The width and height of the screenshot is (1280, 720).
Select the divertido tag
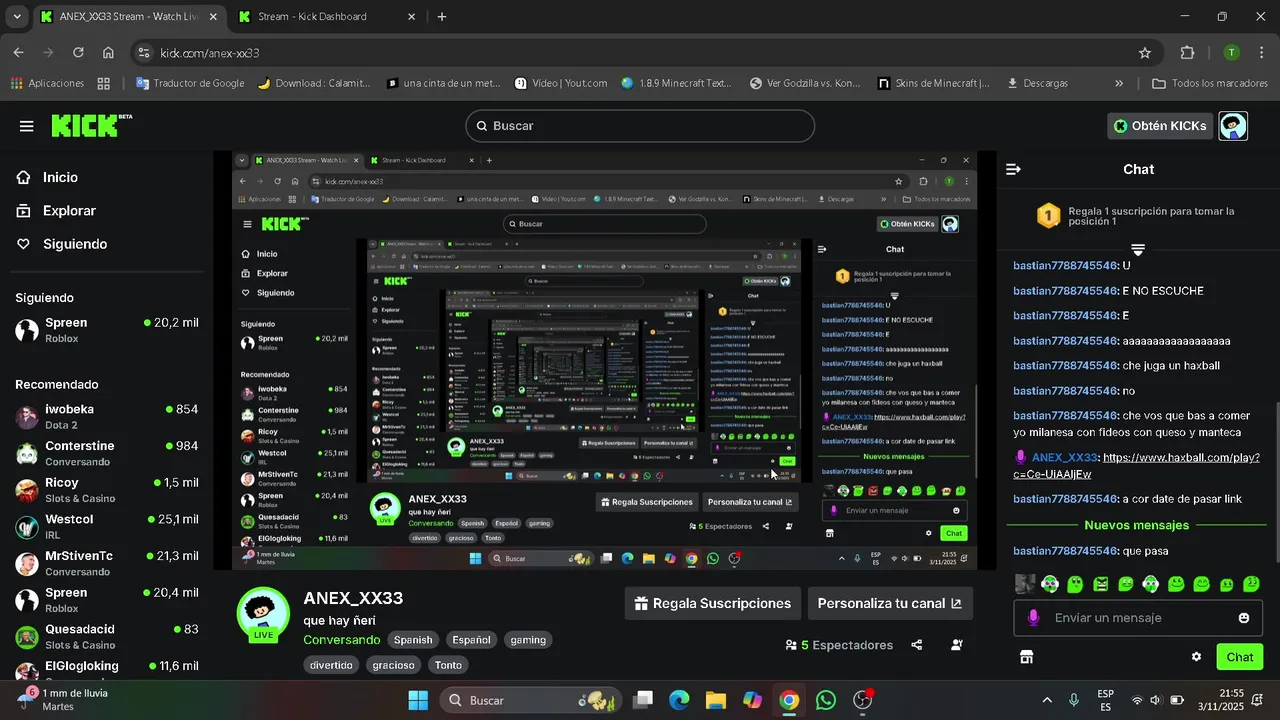click(331, 665)
